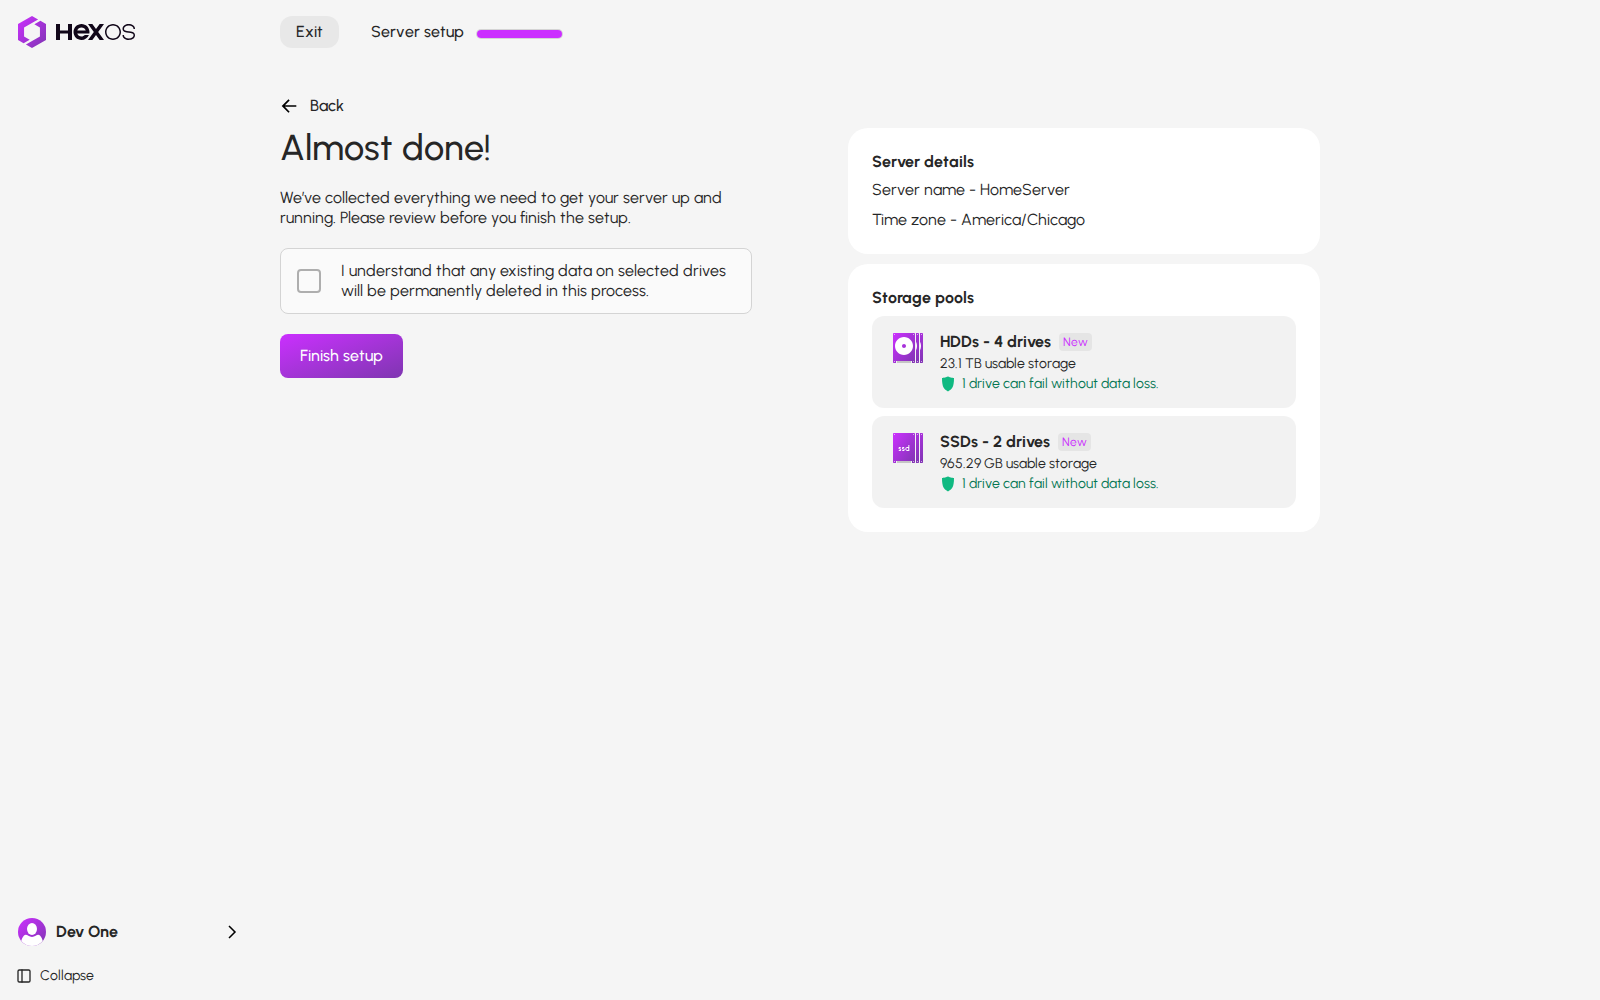The image size is (1600, 1000).
Task: Click the 965.29 GB usable storage text
Action: [x=1018, y=464]
